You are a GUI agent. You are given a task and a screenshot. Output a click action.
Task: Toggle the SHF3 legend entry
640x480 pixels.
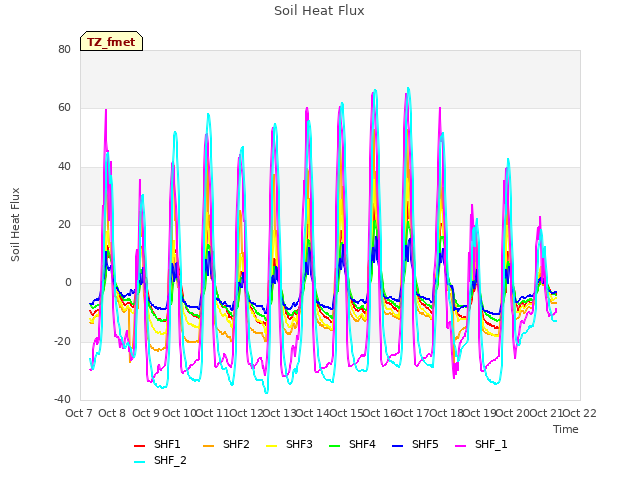(x=289, y=444)
